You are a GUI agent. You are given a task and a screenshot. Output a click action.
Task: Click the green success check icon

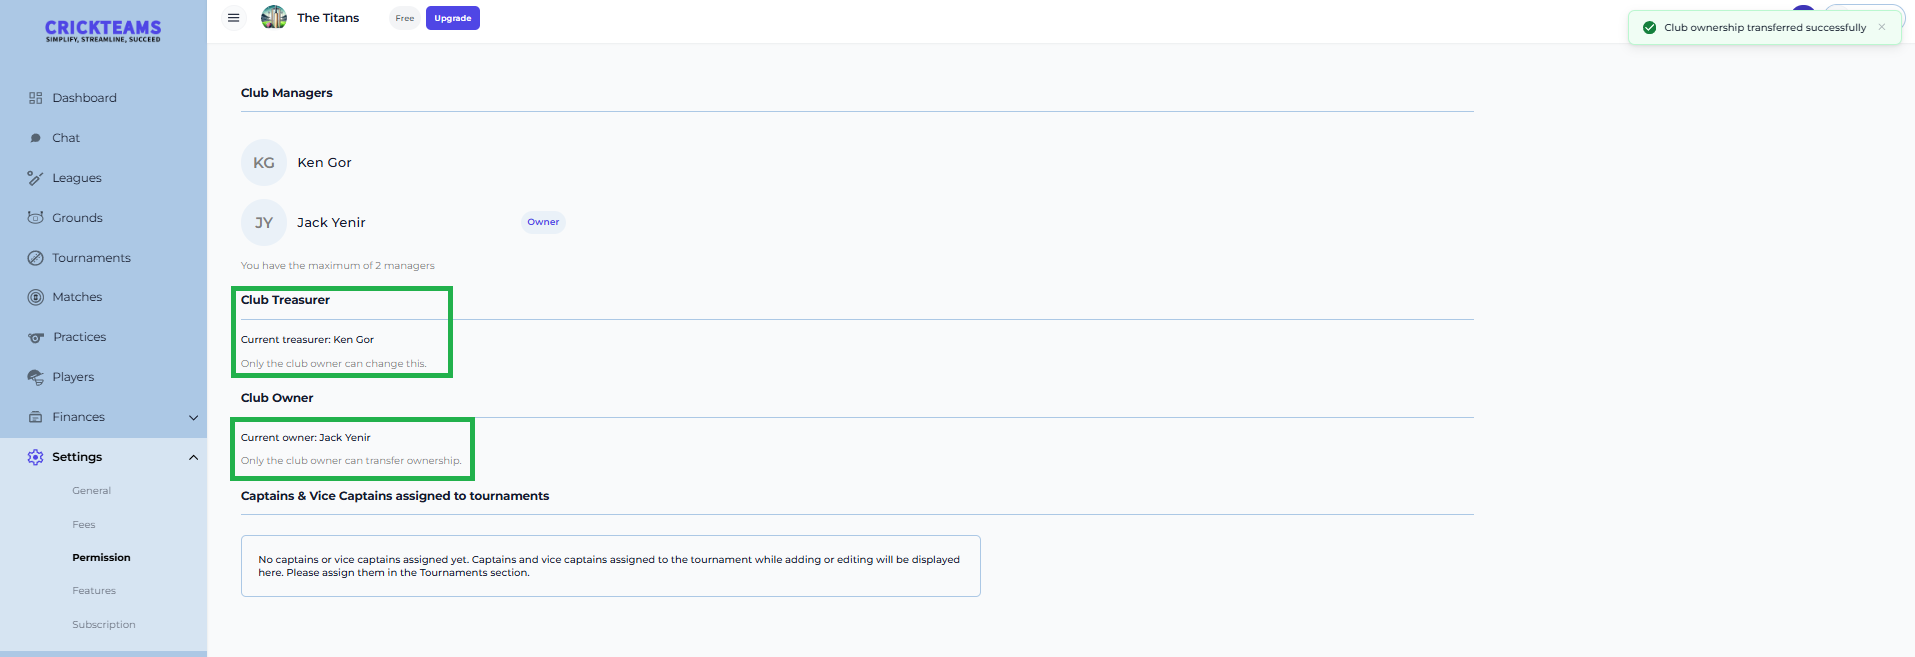click(1649, 28)
